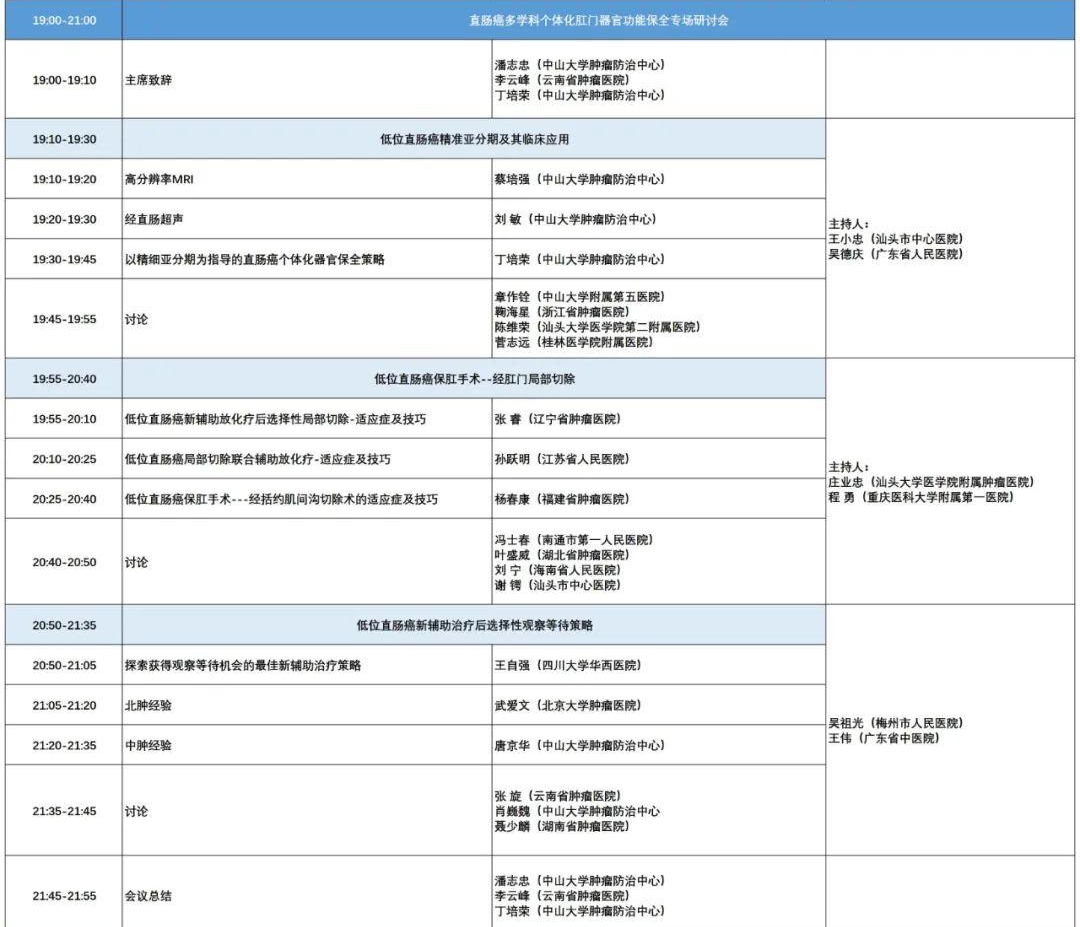
Task: Click the 20:25-20:40 time cell
Action: [64, 499]
